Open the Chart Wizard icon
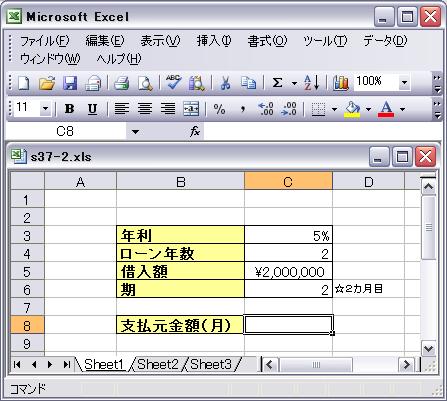 341,83
